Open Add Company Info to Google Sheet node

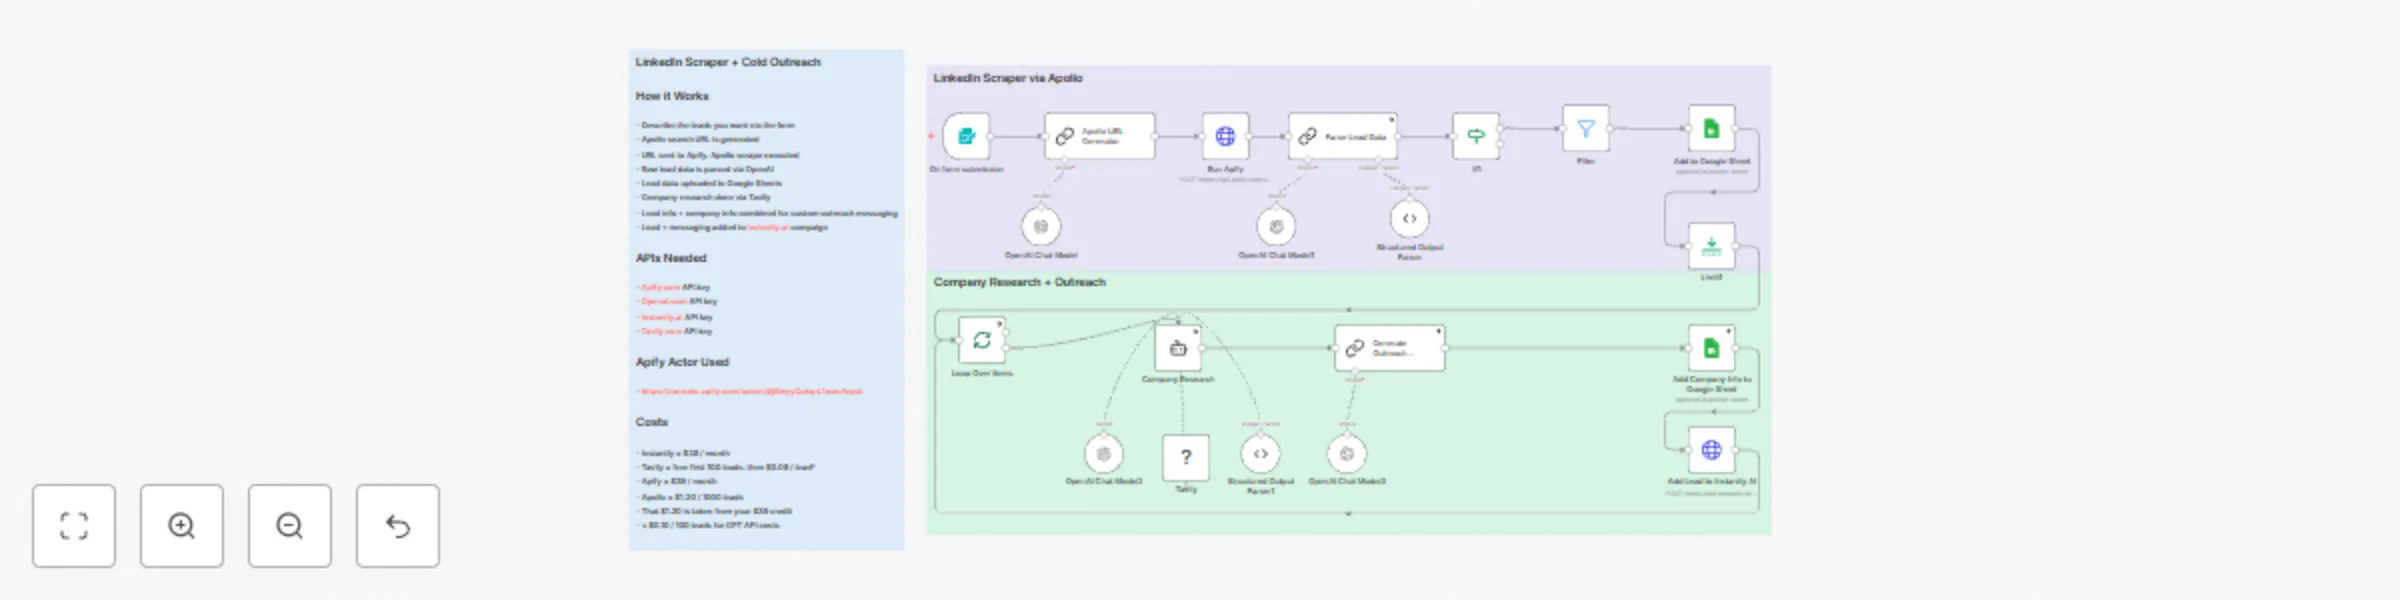coord(1712,348)
